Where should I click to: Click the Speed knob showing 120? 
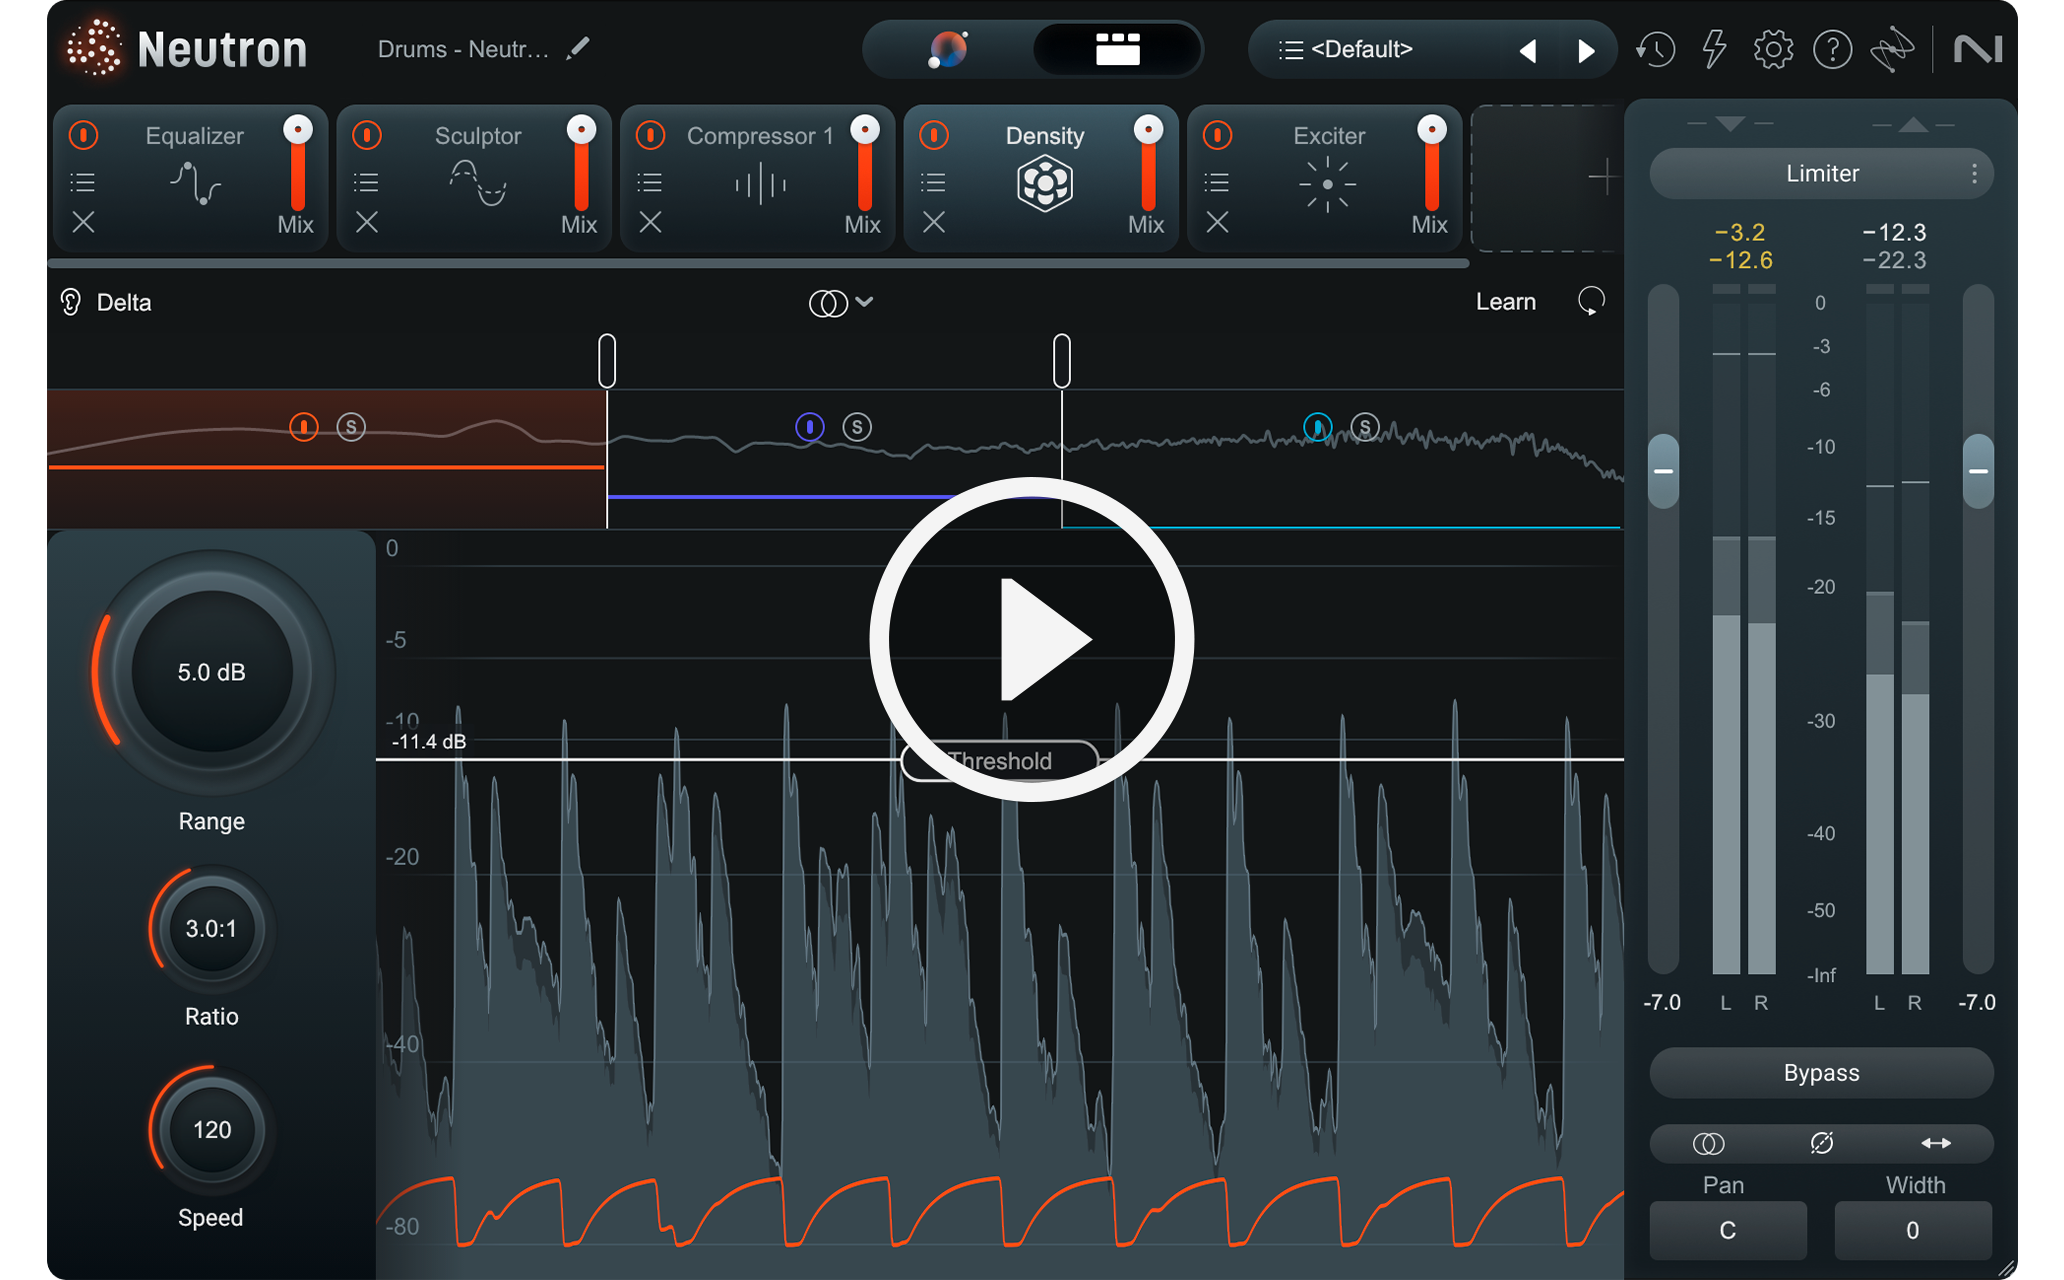(x=212, y=1130)
